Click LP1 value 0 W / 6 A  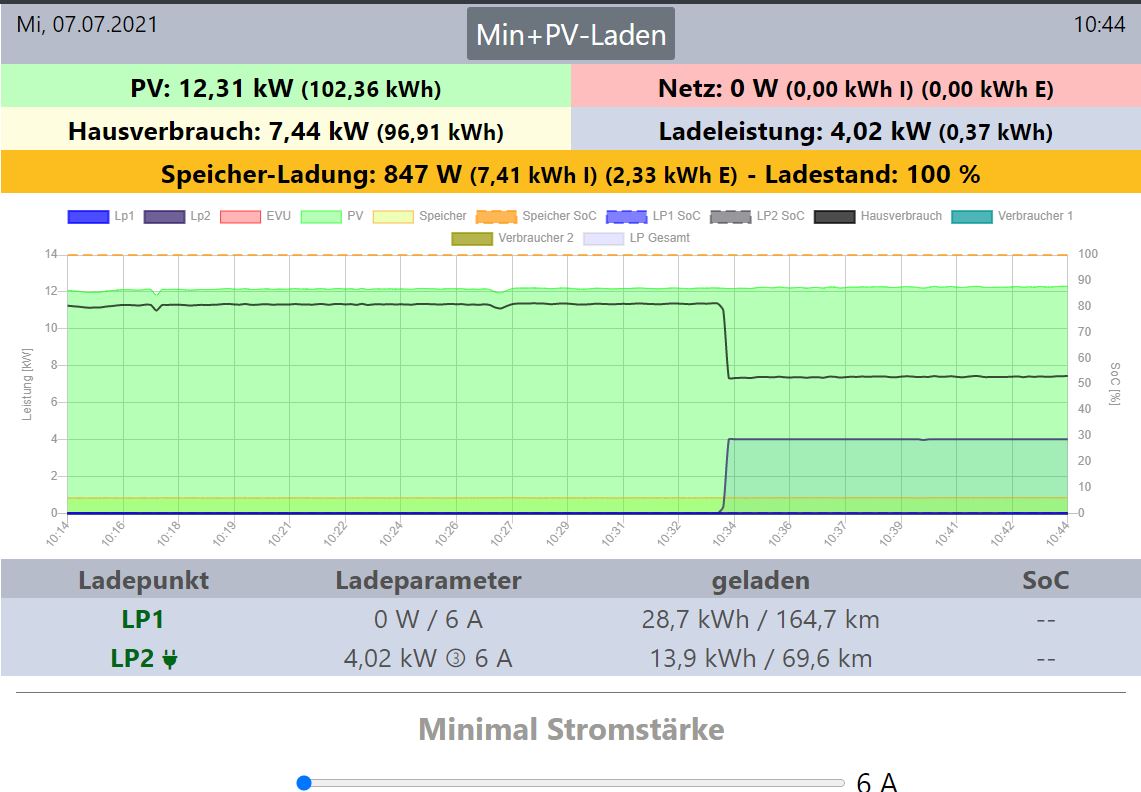click(428, 619)
